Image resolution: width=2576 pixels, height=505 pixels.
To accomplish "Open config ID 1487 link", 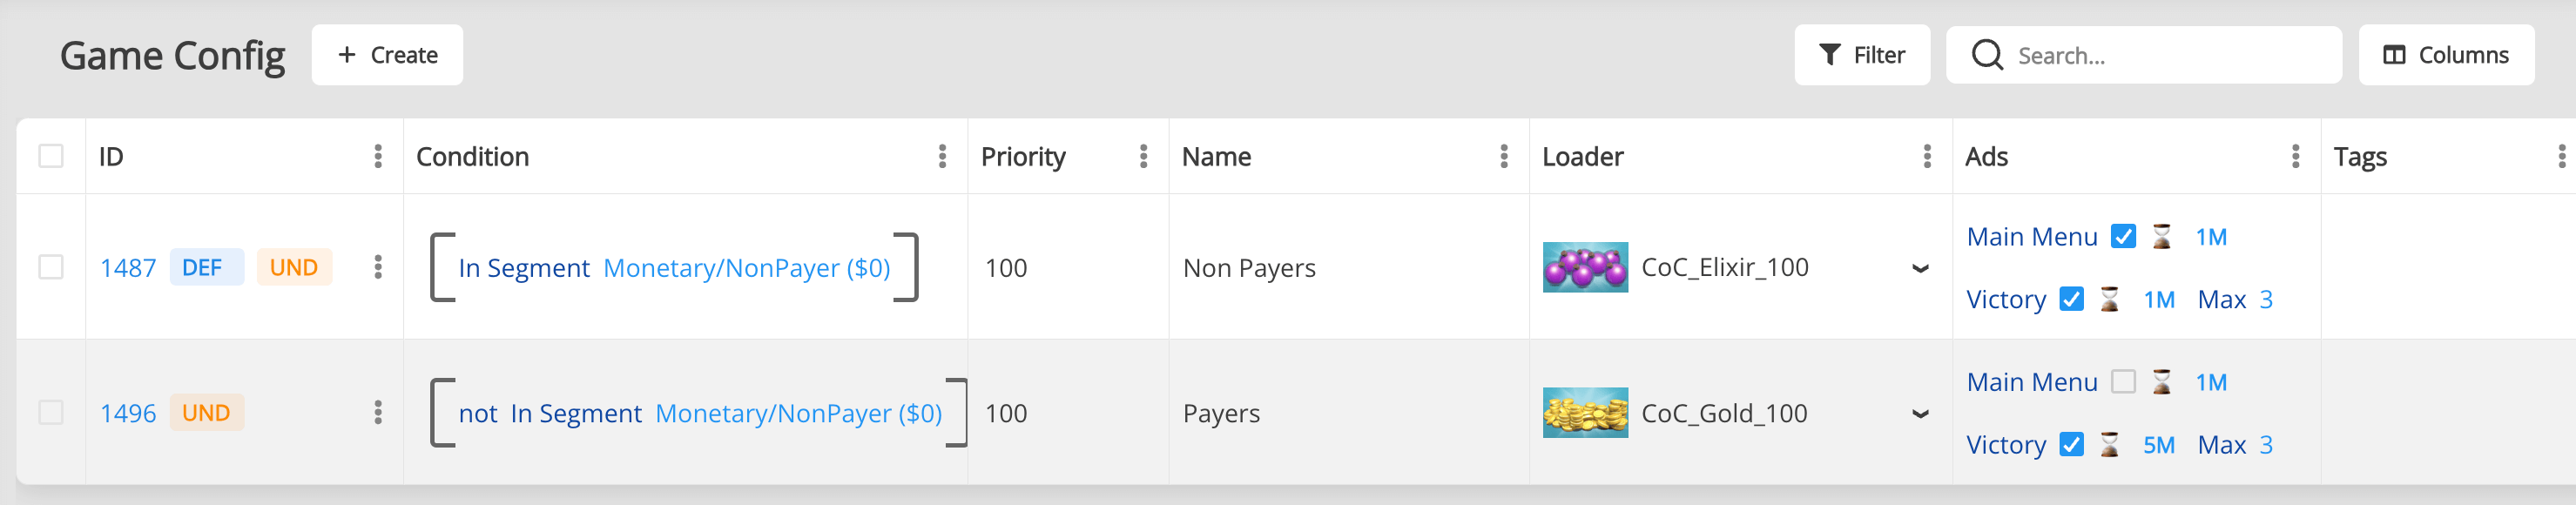I will (x=128, y=268).
